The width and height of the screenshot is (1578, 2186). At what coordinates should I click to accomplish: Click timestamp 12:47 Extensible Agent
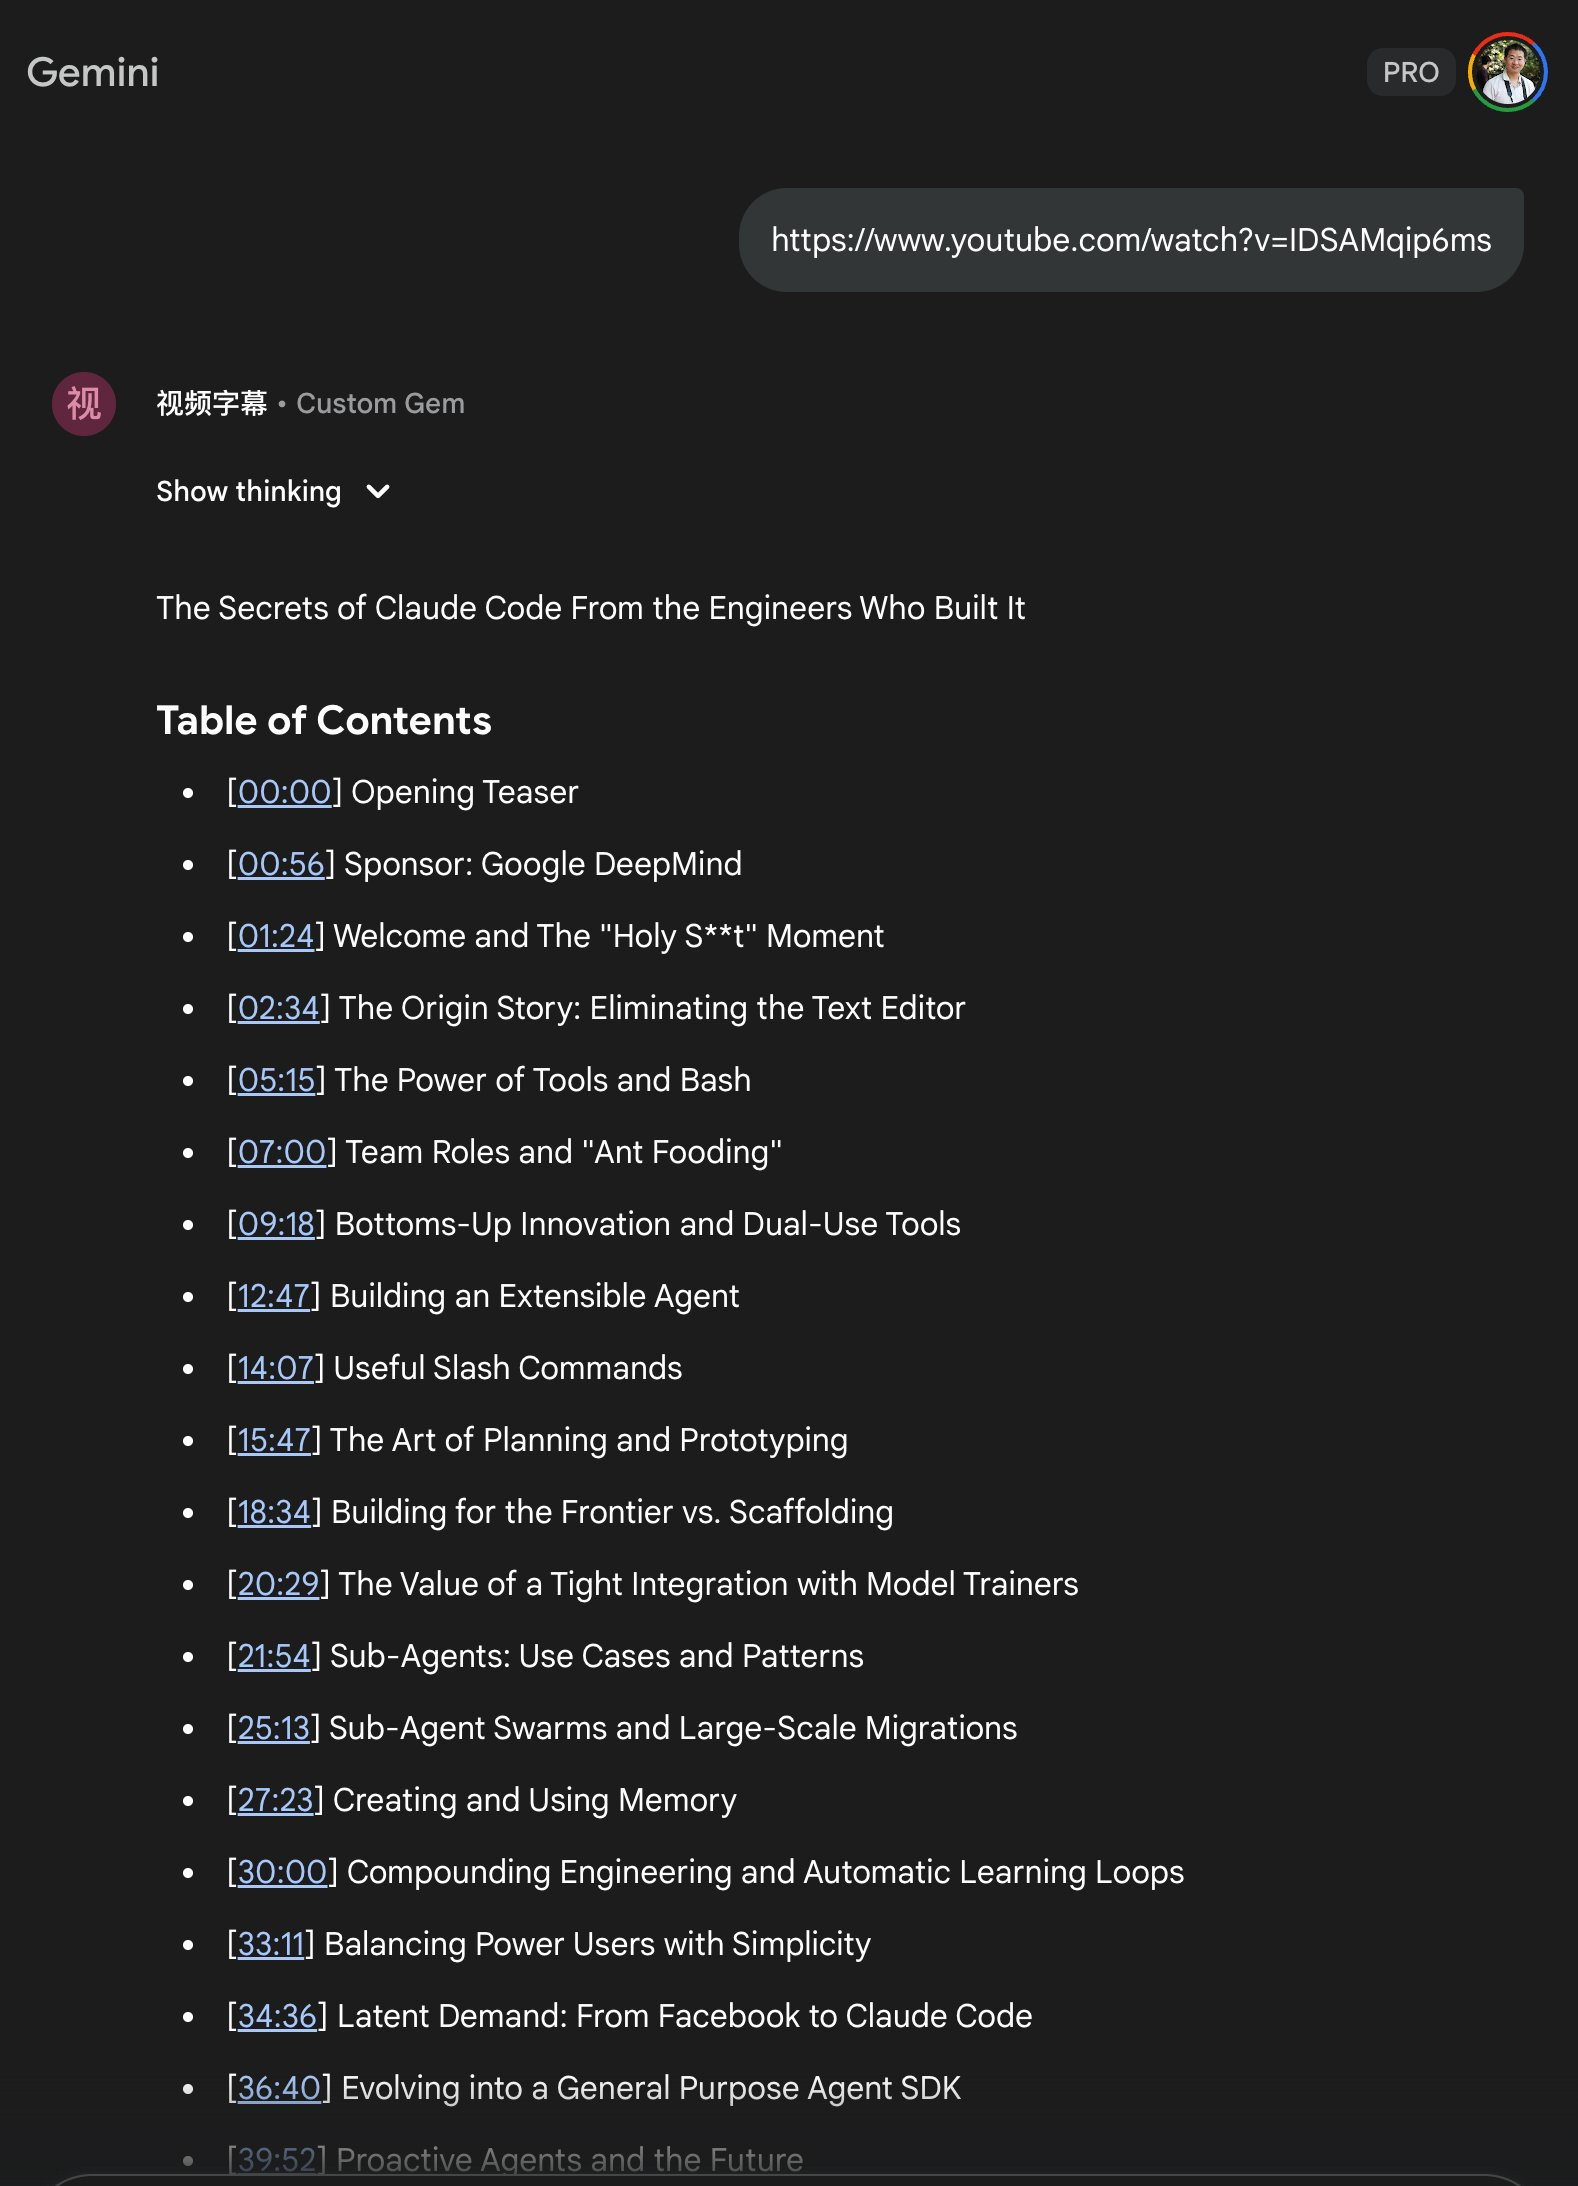click(274, 1296)
